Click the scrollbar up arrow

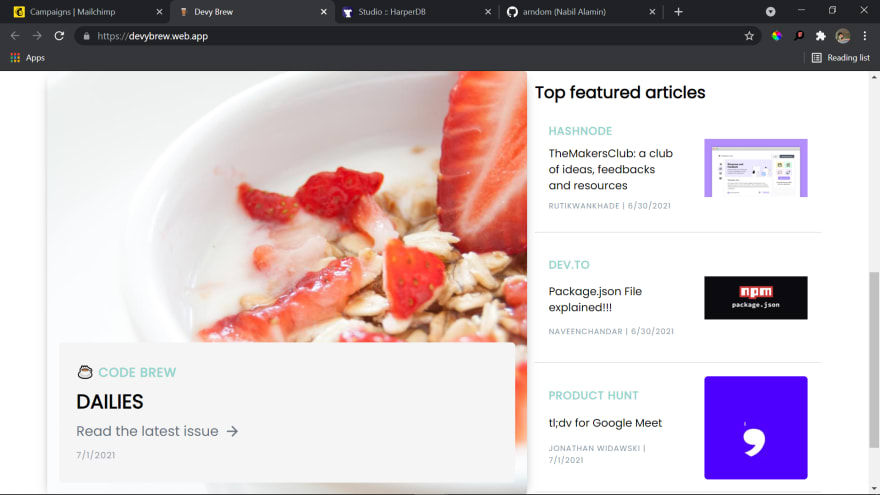coord(874,77)
